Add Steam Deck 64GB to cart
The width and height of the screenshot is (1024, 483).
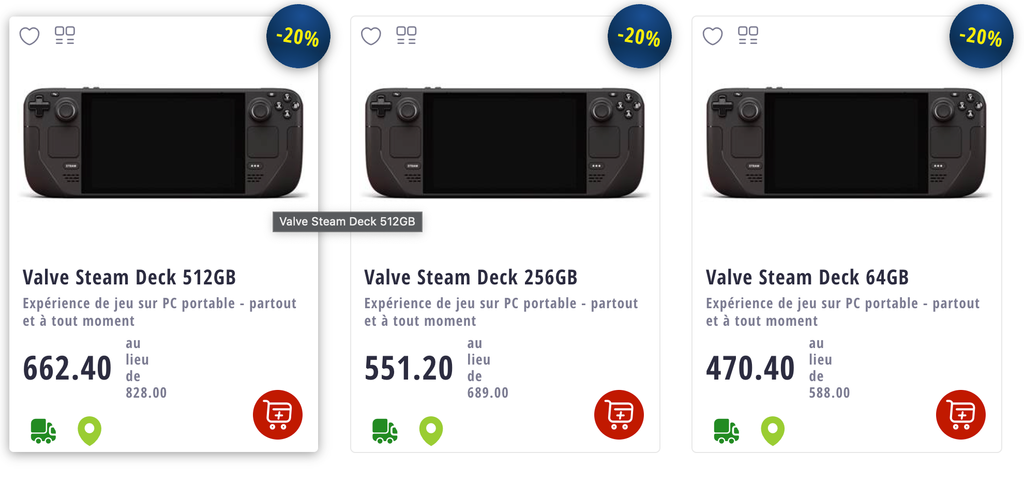[x=961, y=414]
